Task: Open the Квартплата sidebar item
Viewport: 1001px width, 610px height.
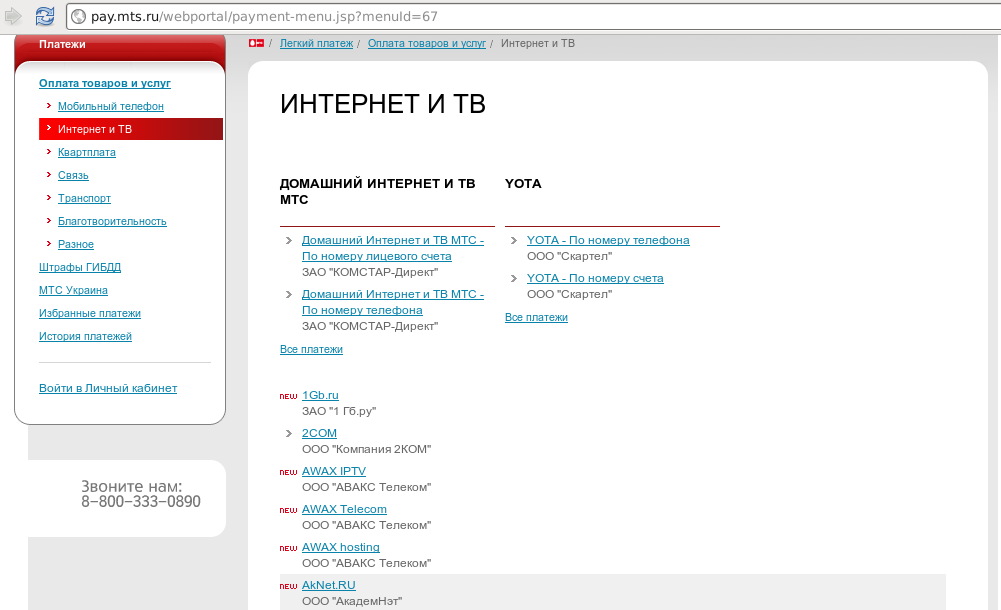Action: (87, 152)
